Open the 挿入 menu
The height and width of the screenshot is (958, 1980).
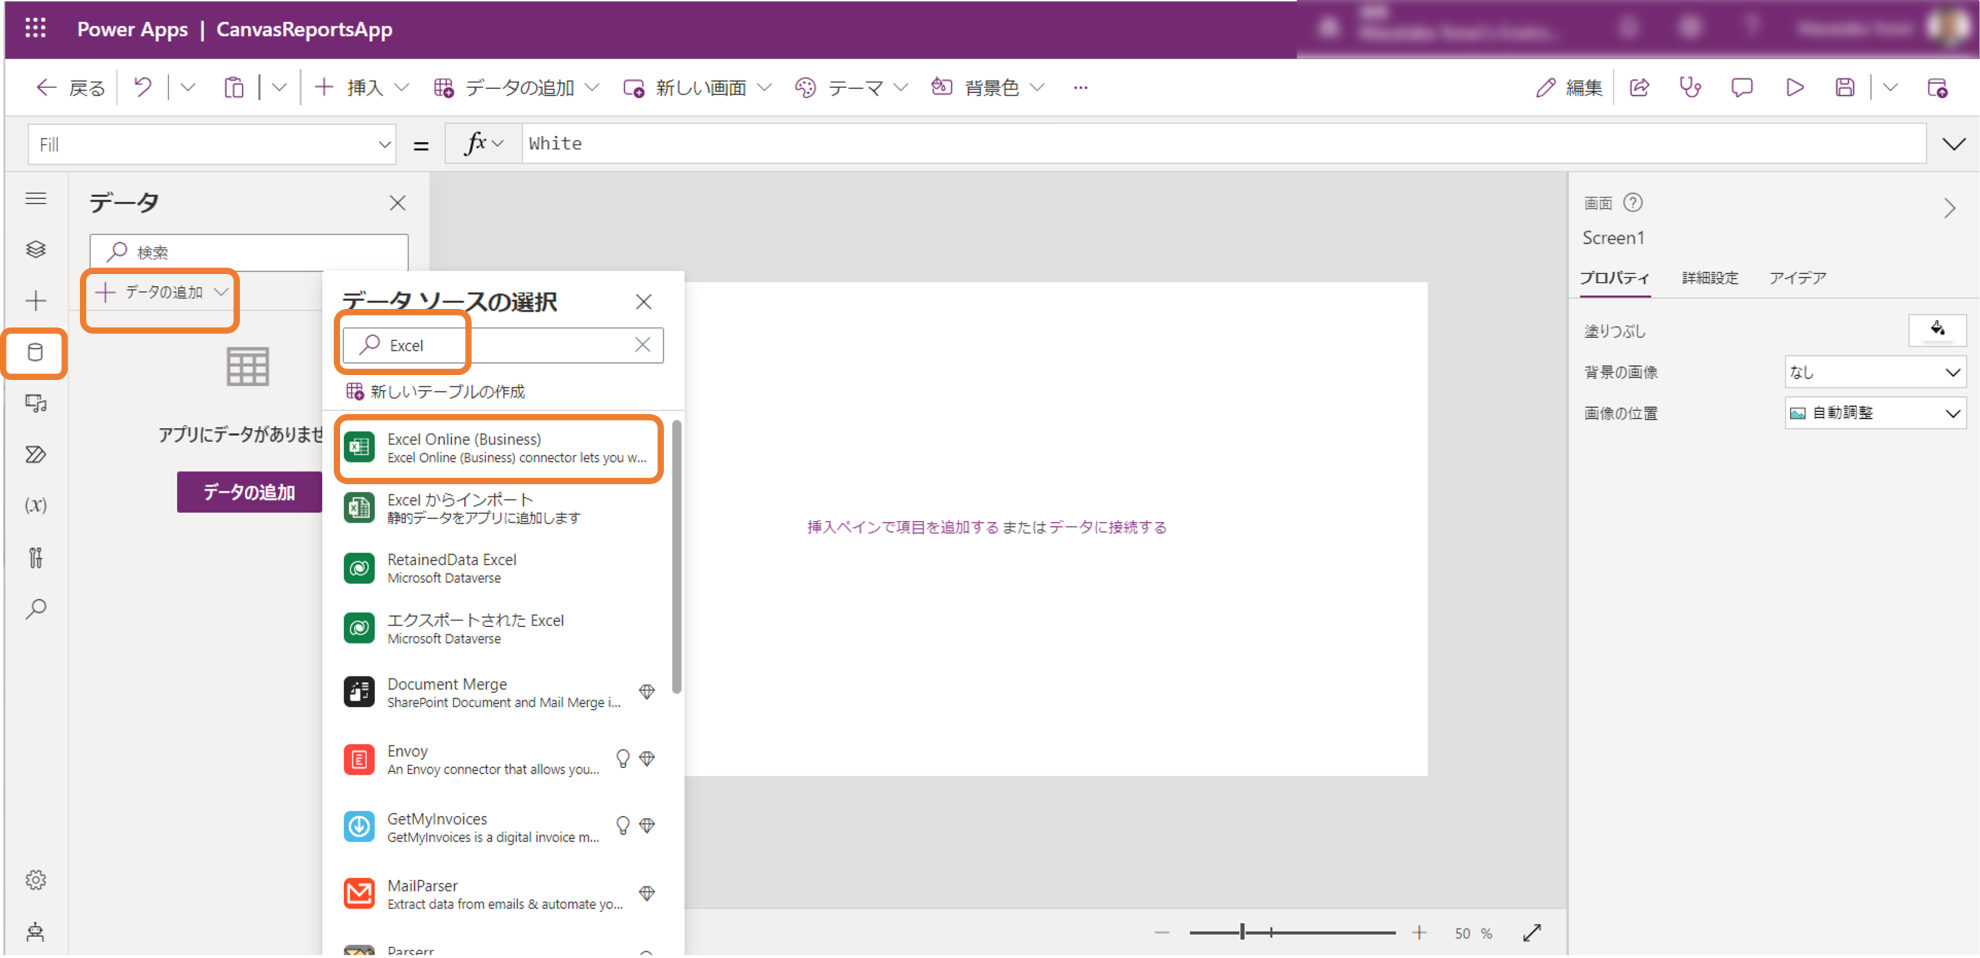[361, 88]
